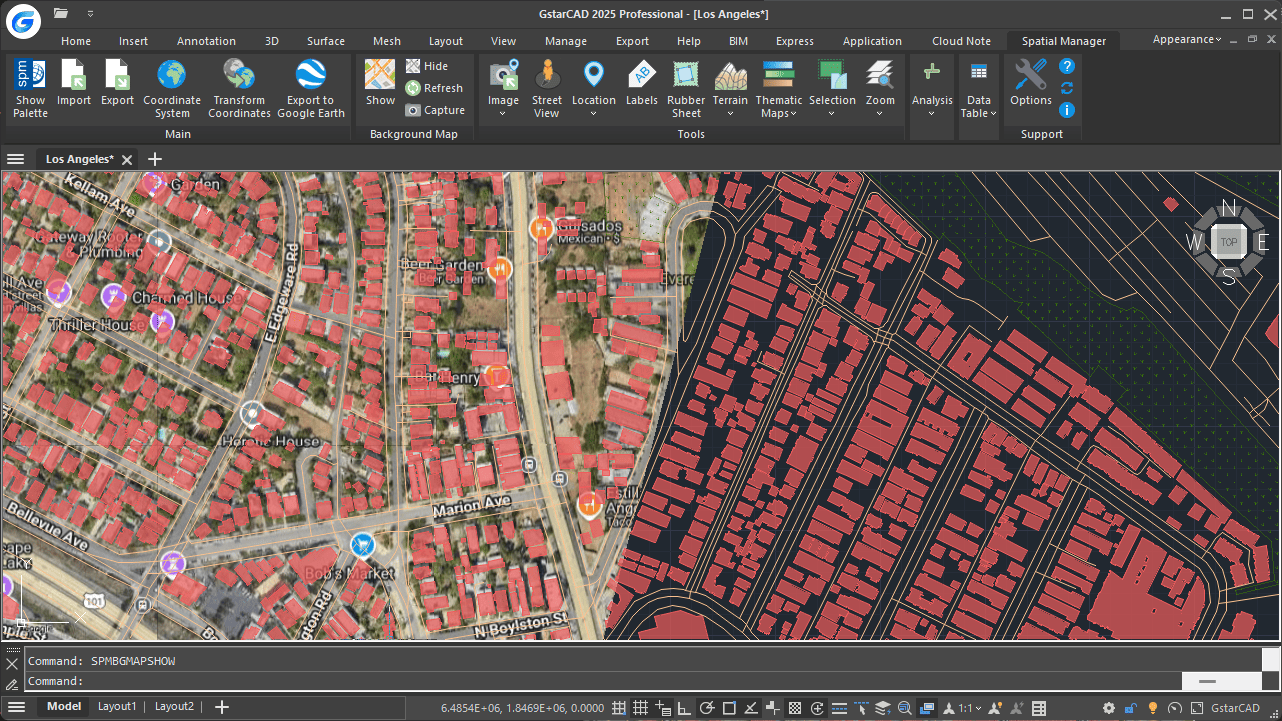Click the blue info icon in Support
The width and height of the screenshot is (1282, 721).
pos(1067,110)
